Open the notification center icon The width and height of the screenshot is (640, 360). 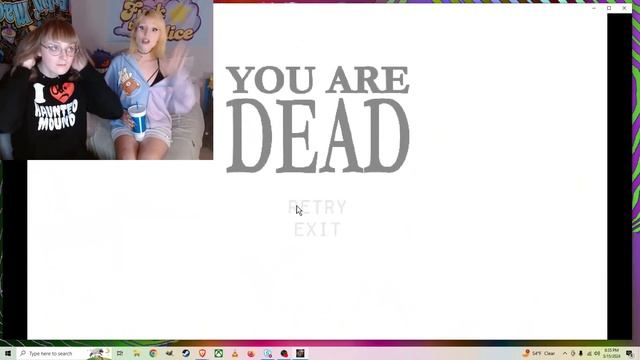[x=630, y=353]
